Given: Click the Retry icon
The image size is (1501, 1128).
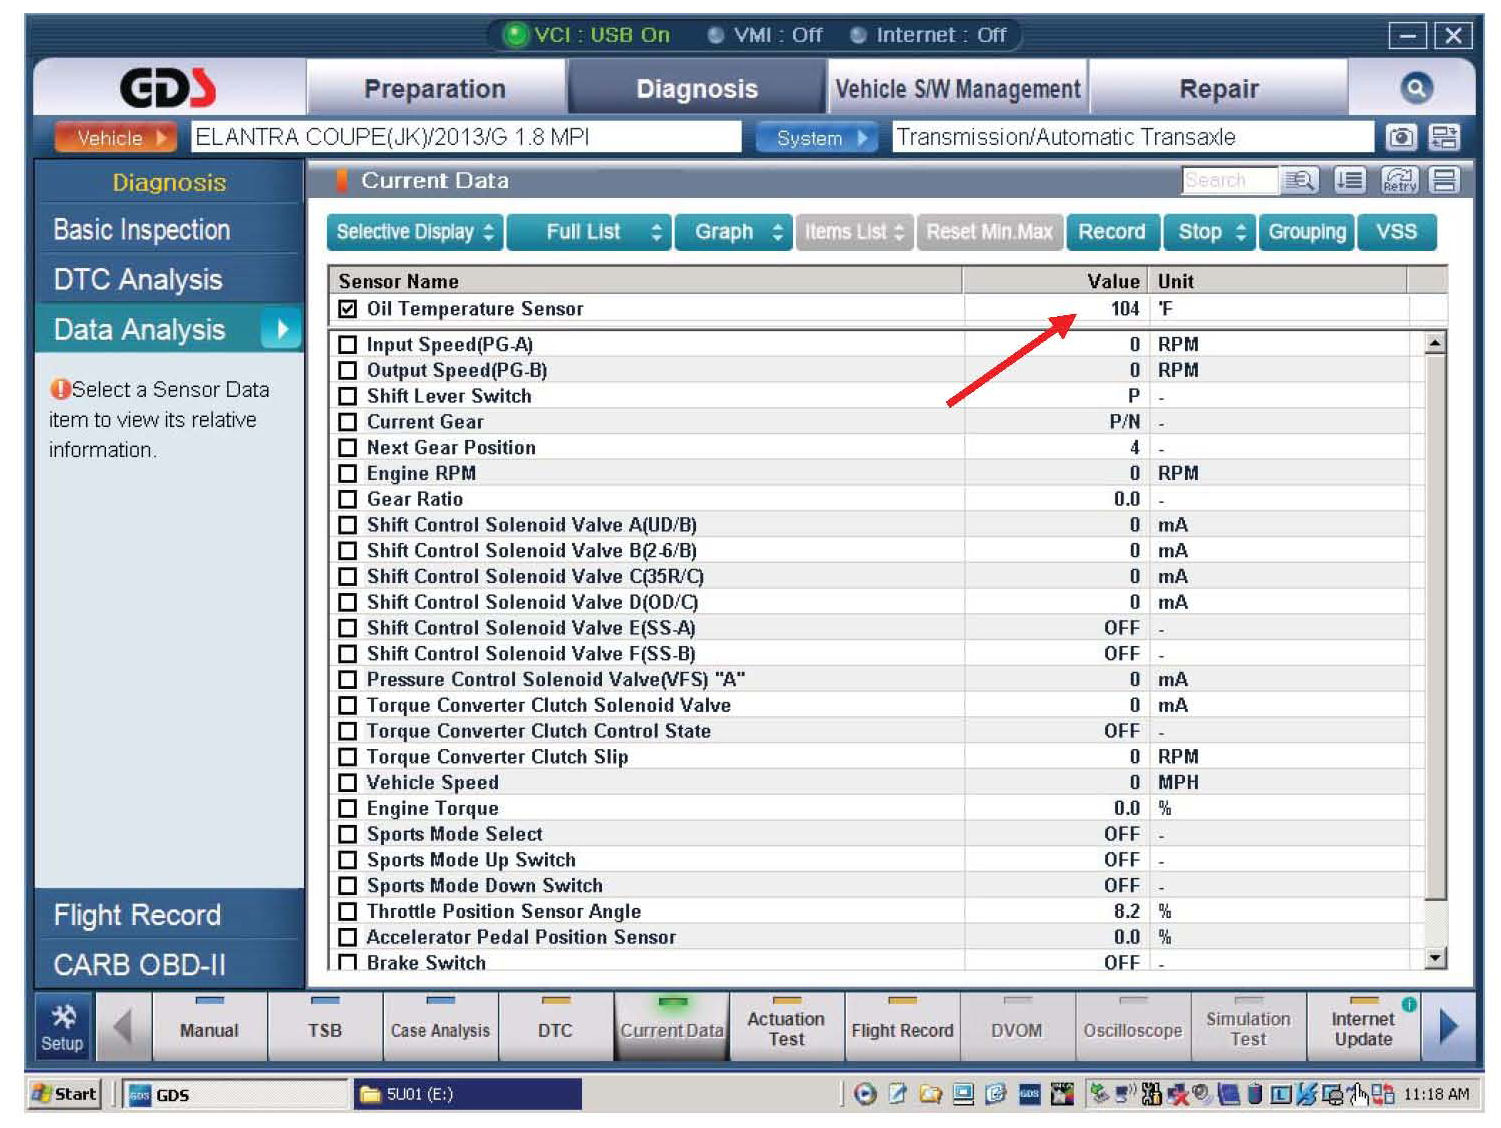Looking at the screenshot, I should [1399, 180].
